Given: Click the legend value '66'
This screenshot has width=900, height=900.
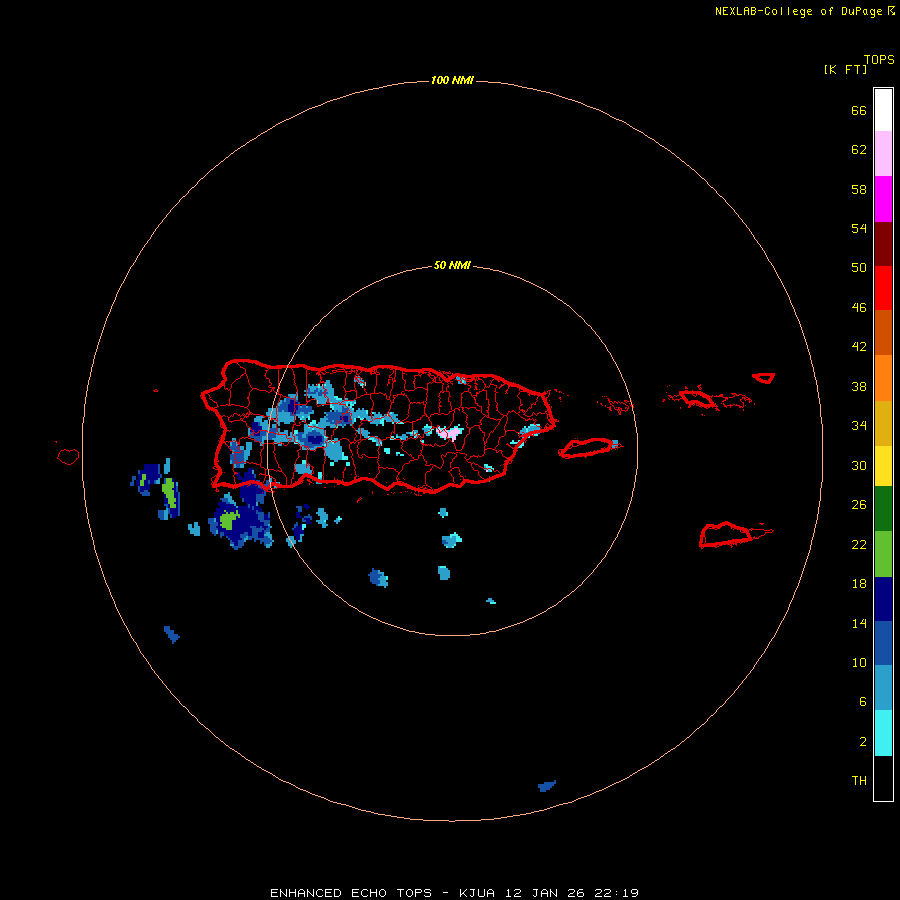Looking at the screenshot, I should pyautogui.click(x=859, y=110).
